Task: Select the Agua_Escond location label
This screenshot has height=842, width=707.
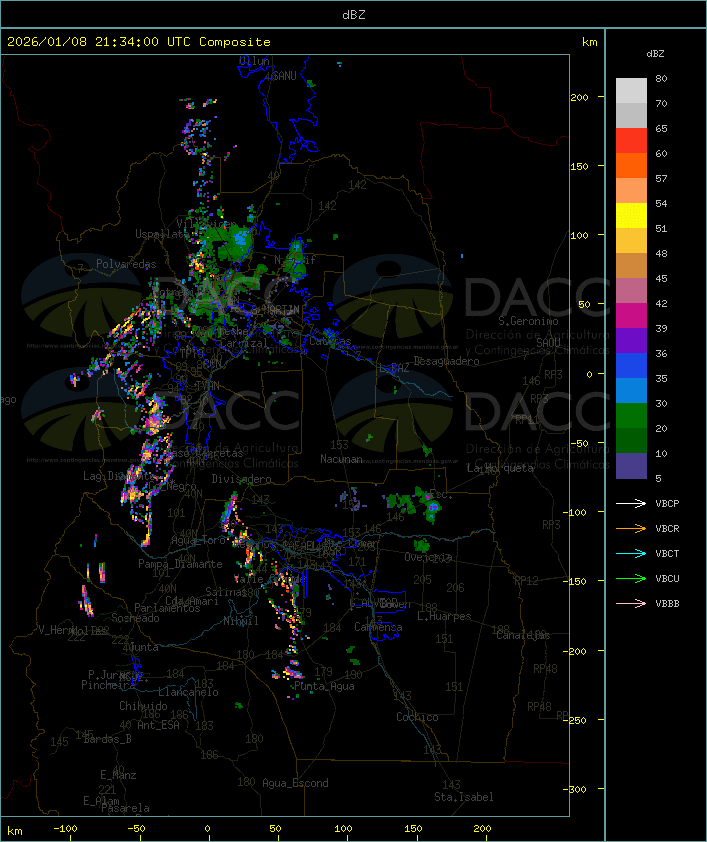Action: coord(295,783)
